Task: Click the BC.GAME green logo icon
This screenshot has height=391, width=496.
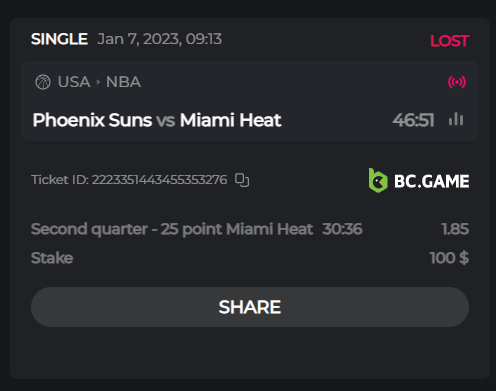Action: [378, 181]
